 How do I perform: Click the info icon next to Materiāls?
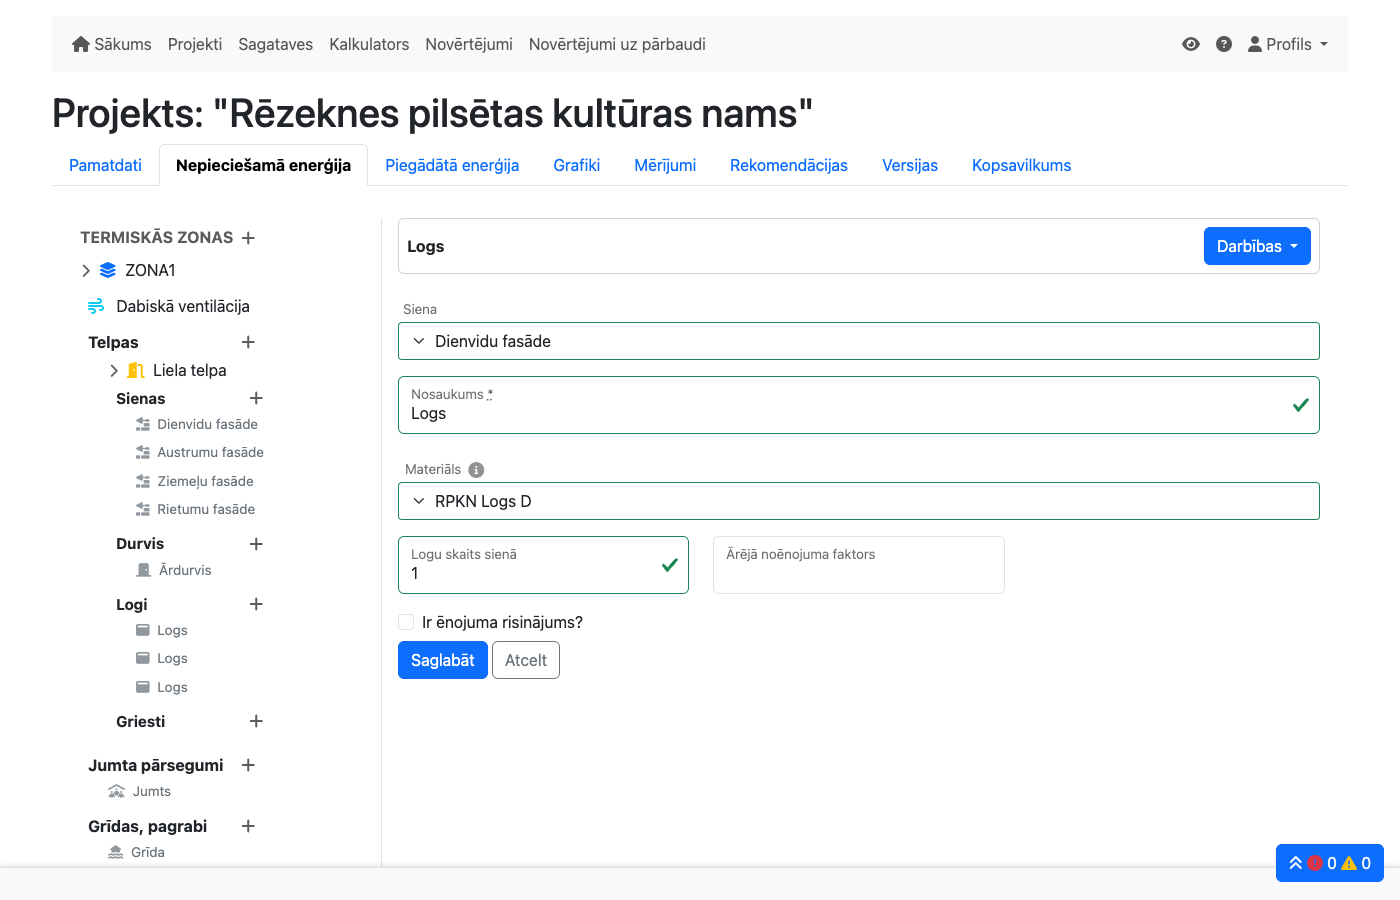[476, 469]
